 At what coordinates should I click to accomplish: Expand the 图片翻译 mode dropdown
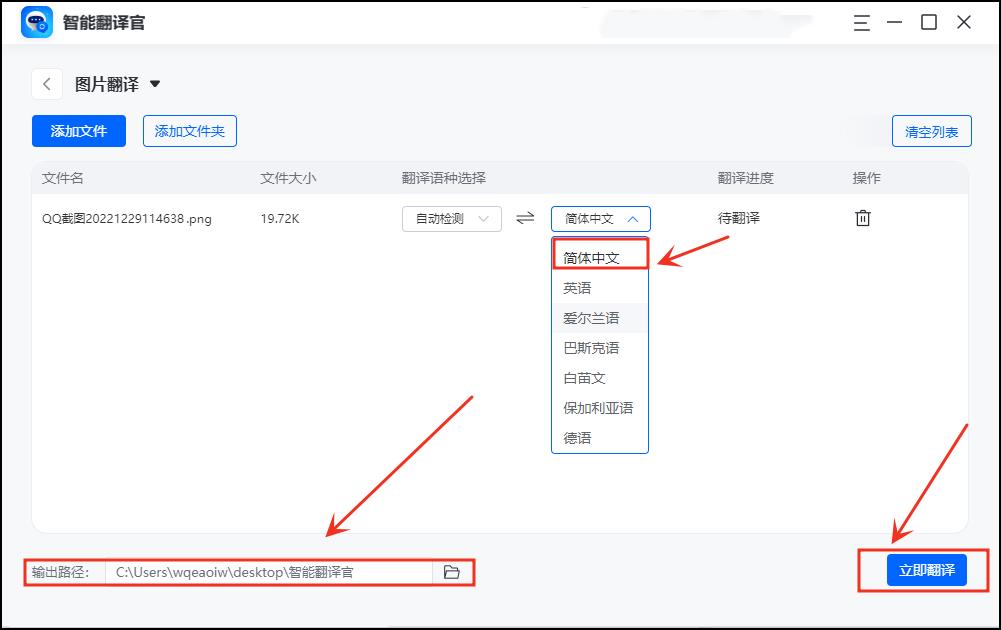coord(155,85)
